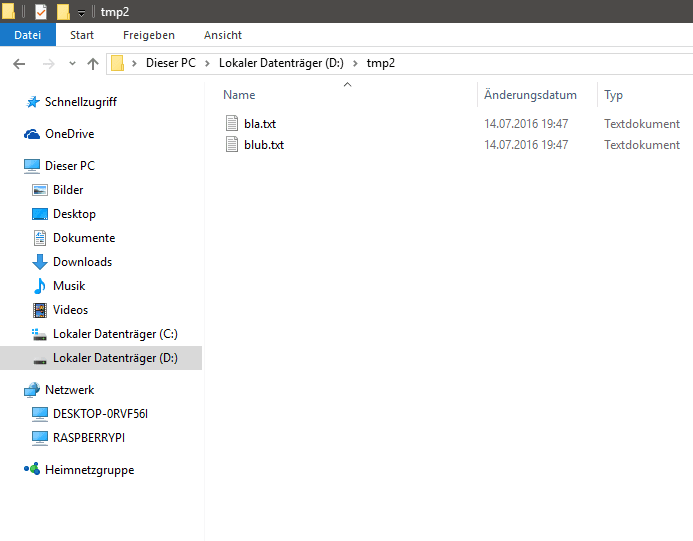Click the Properties checkmark icon in quick access toolbar
This screenshot has height=541, width=693.
tap(41, 11)
